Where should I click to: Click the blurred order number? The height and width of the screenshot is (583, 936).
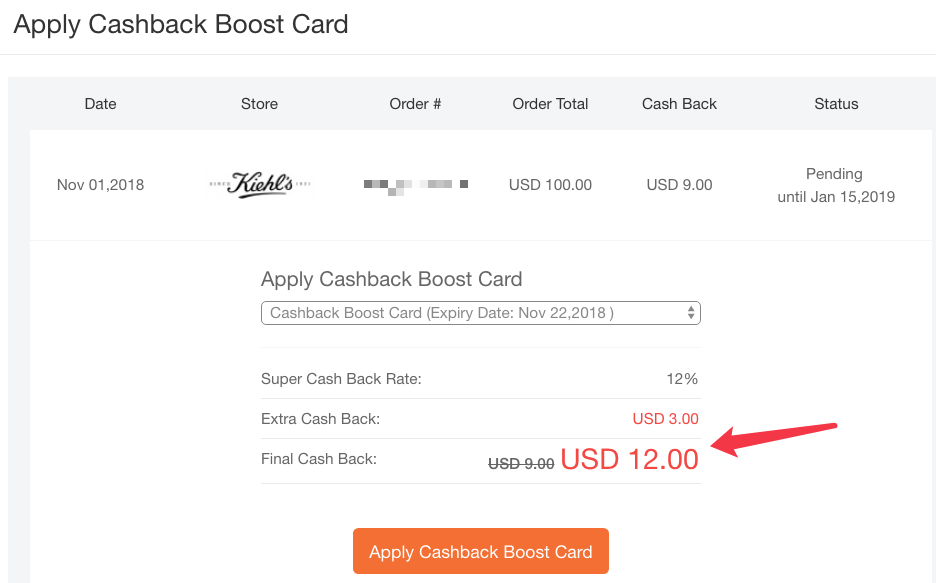pos(415,185)
